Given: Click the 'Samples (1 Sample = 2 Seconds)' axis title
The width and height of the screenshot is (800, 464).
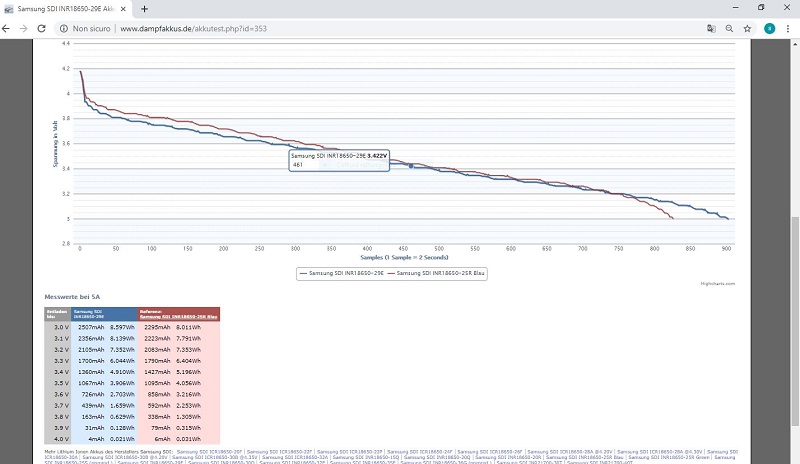Looking at the screenshot, I should click(x=404, y=257).
